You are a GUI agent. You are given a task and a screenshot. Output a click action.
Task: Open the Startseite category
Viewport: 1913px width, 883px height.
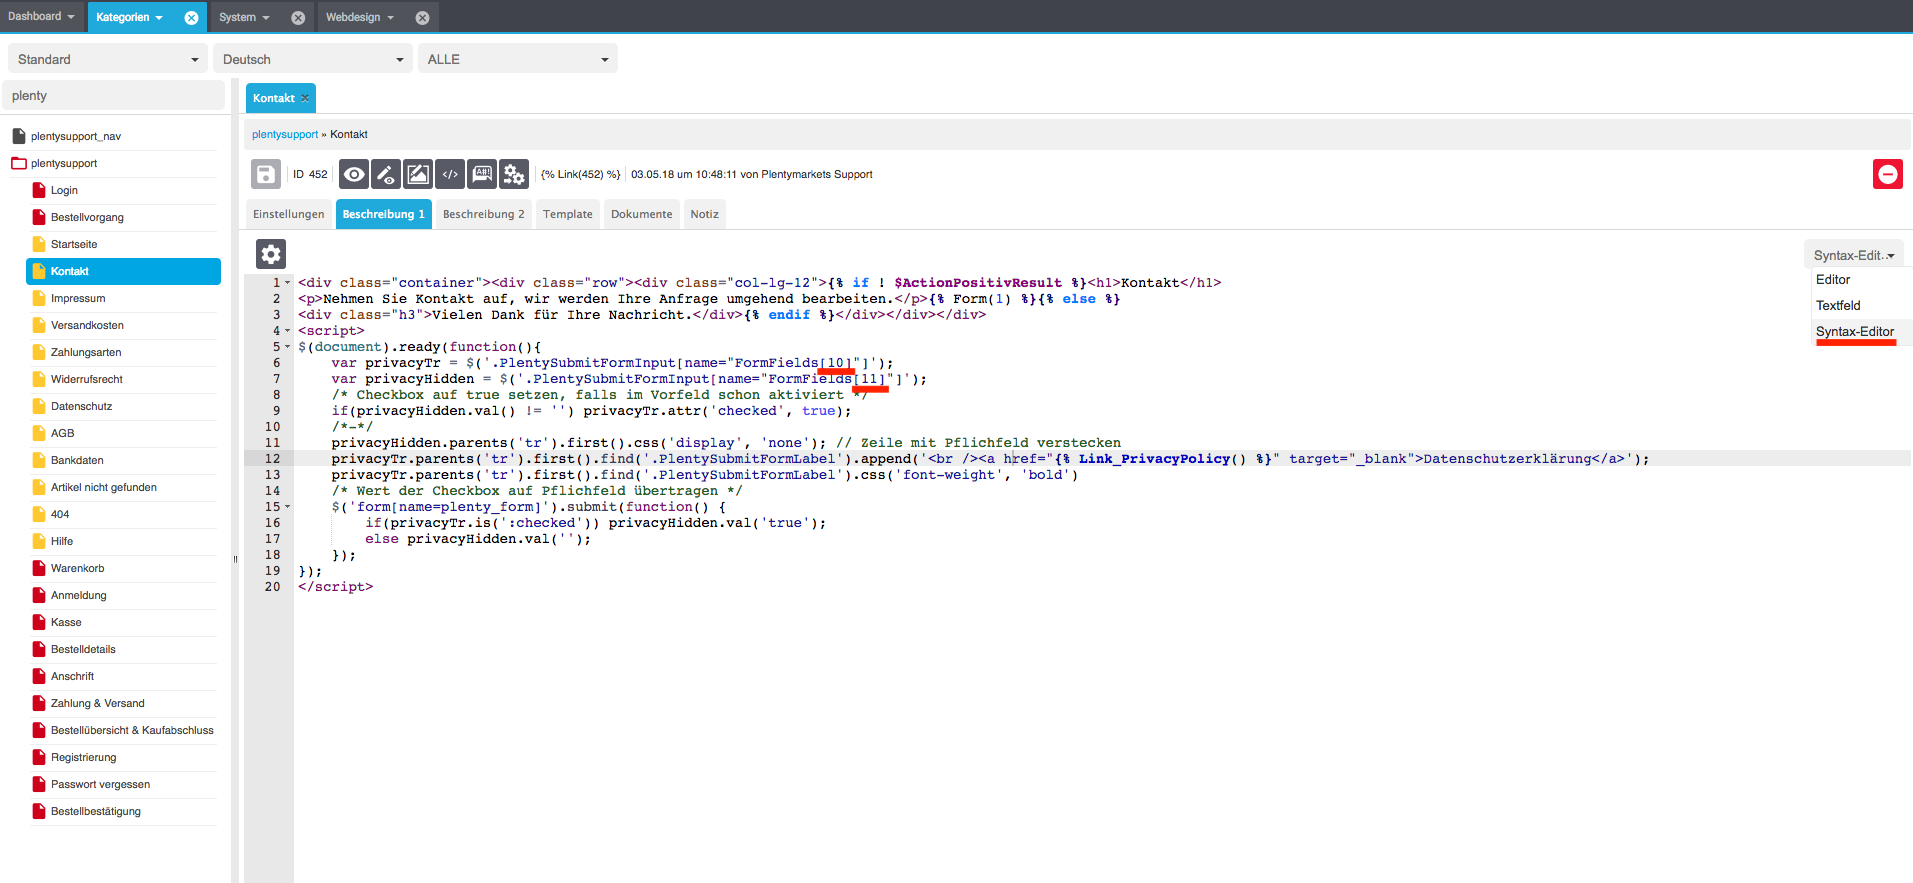tap(74, 244)
